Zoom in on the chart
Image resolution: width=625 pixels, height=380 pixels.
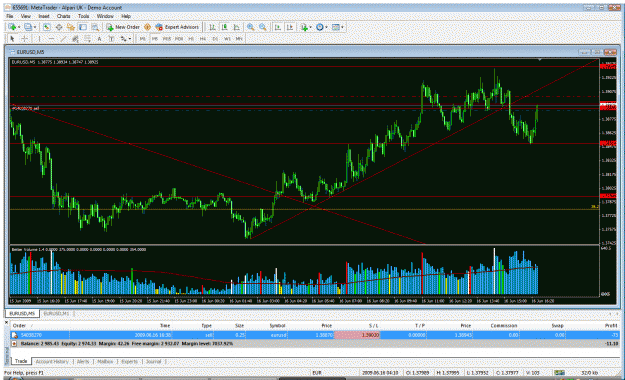pyautogui.click(x=250, y=27)
